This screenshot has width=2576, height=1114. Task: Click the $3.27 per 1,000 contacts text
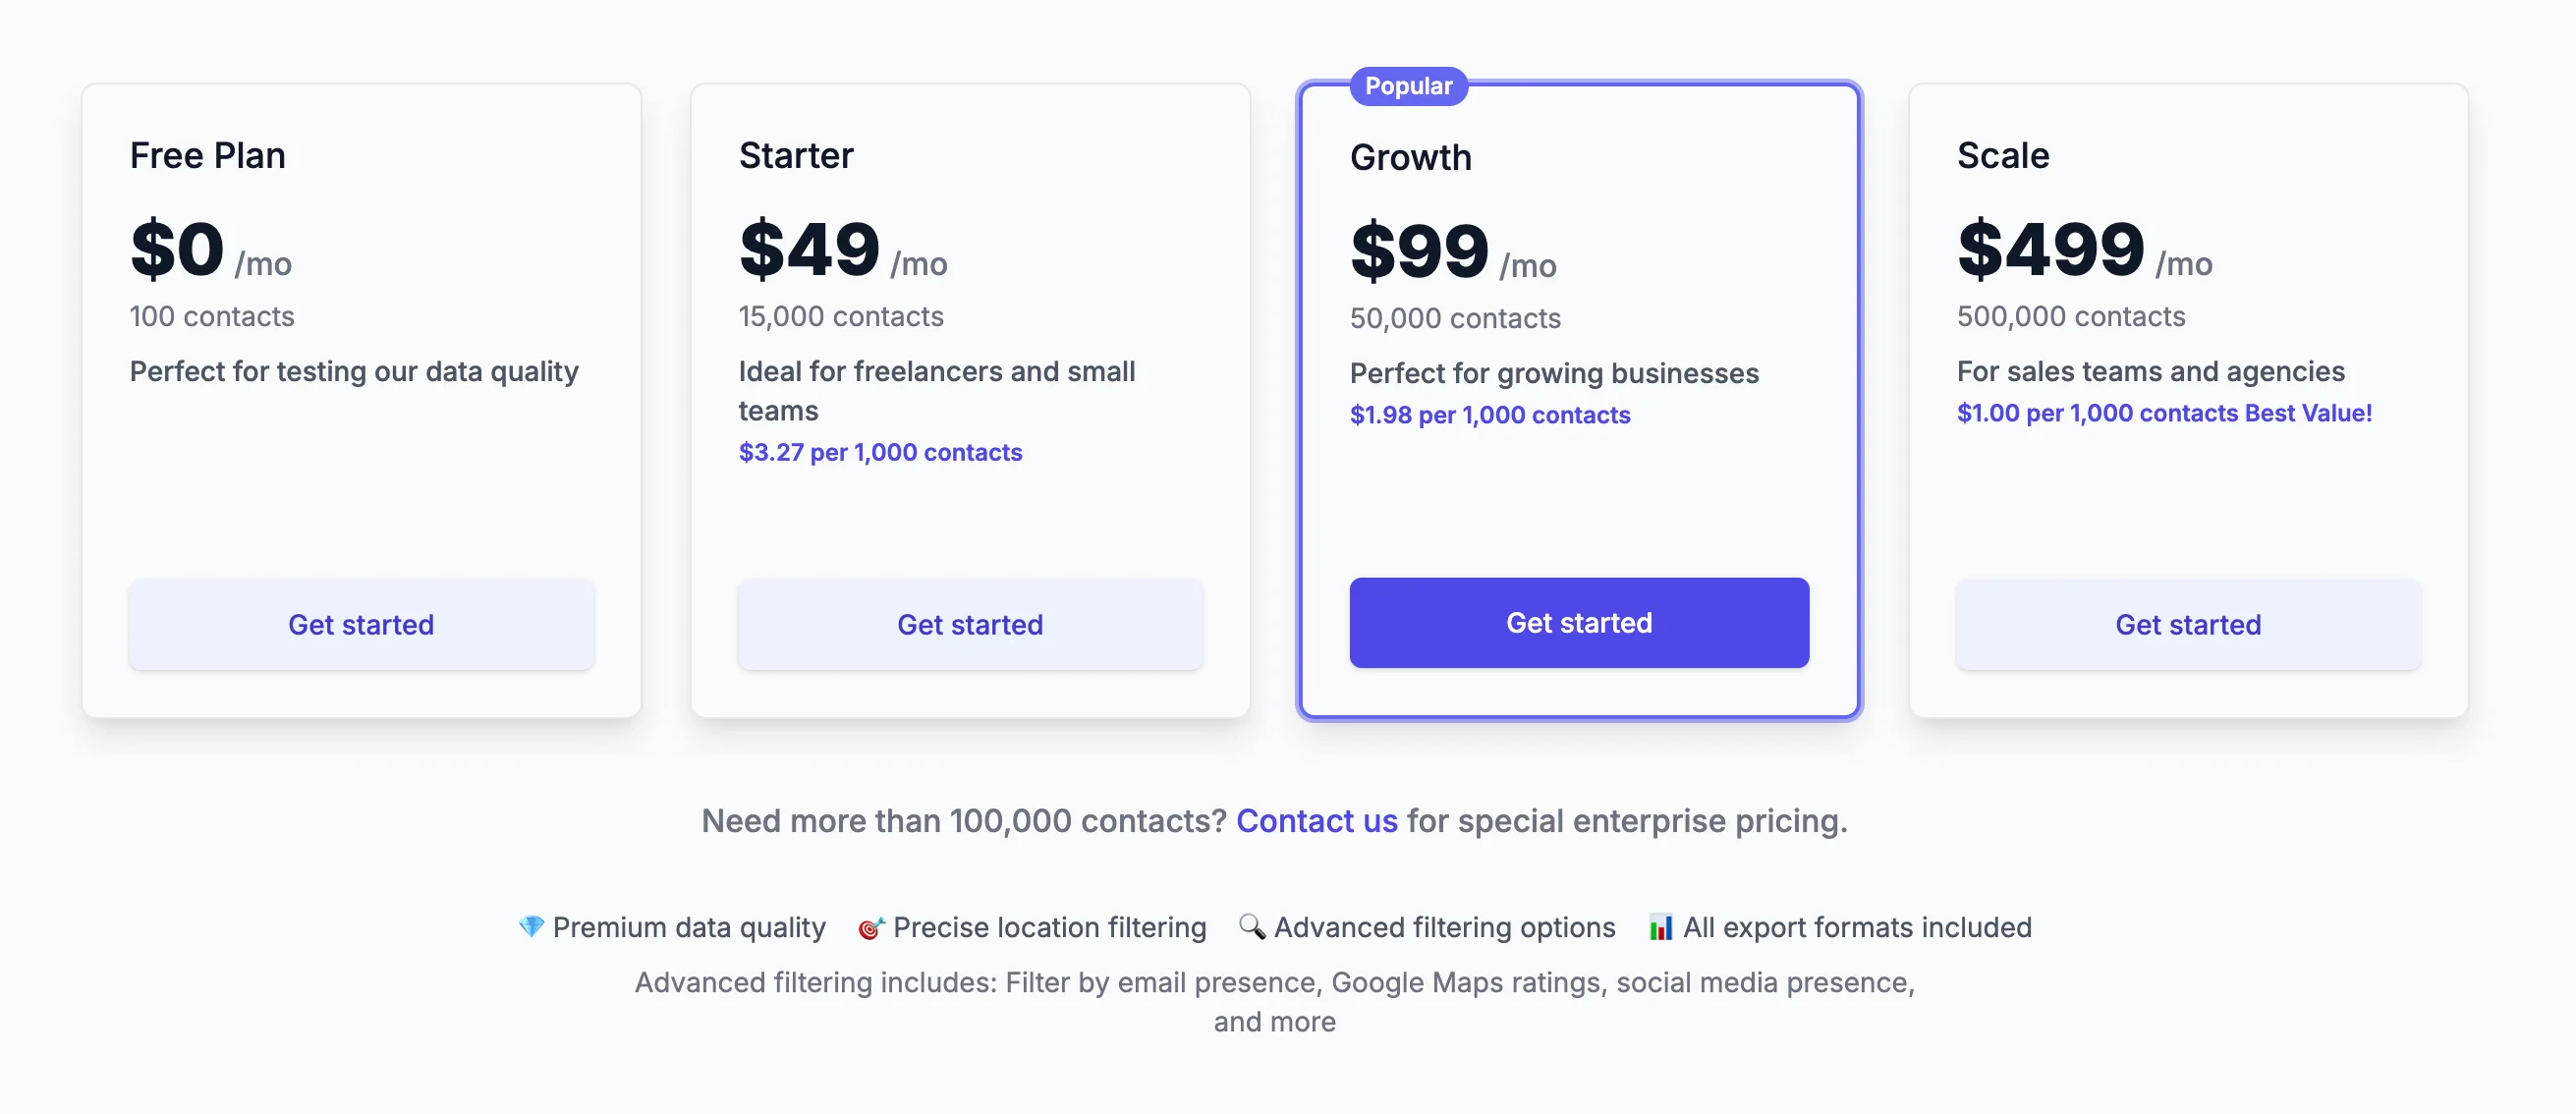click(x=880, y=452)
